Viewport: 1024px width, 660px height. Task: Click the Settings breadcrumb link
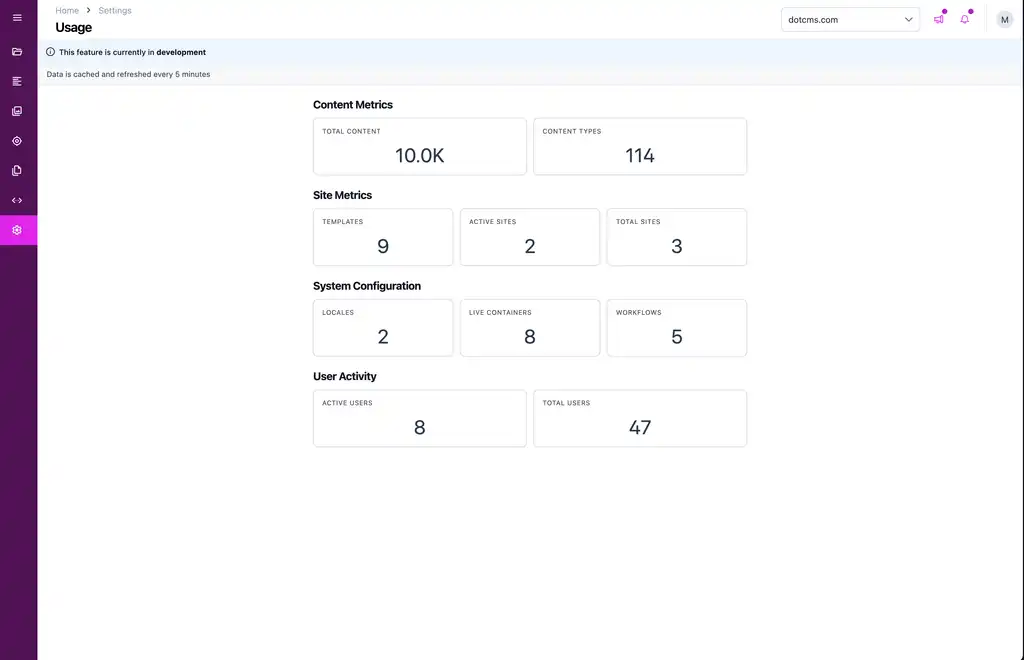(115, 10)
